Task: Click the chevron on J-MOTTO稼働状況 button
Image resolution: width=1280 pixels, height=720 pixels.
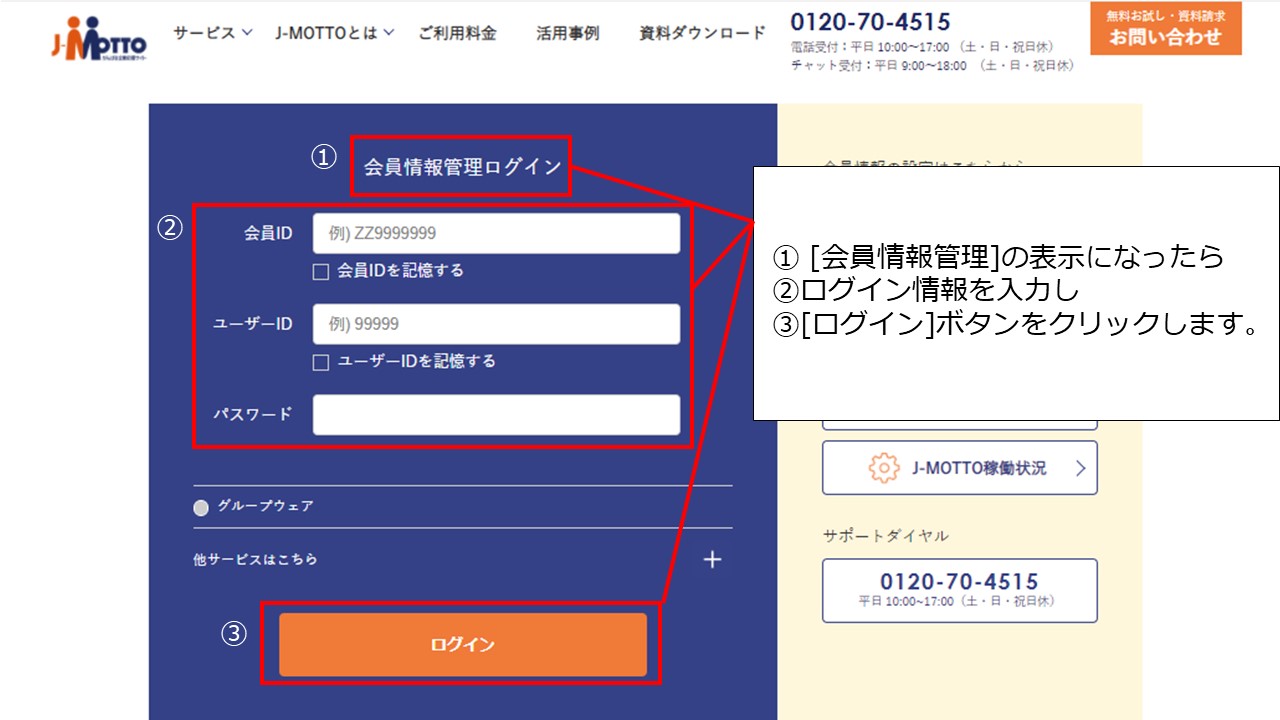Action: pos(1080,468)
